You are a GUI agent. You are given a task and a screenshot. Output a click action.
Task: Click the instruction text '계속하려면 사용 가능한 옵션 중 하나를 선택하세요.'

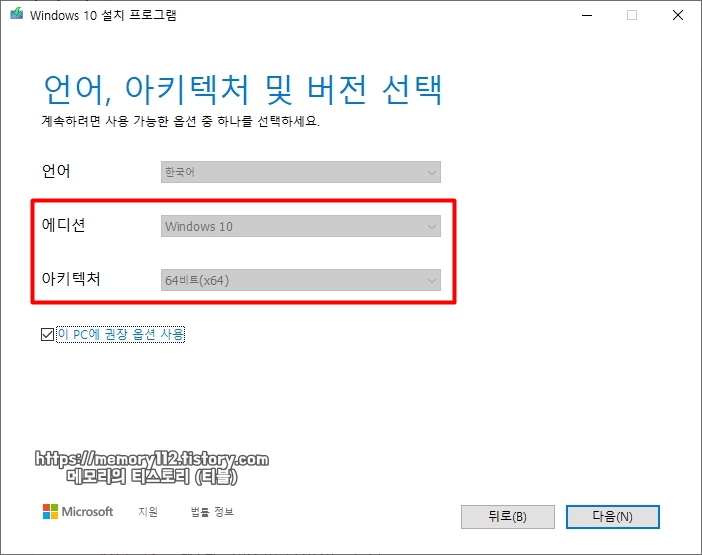coord(180,121)
